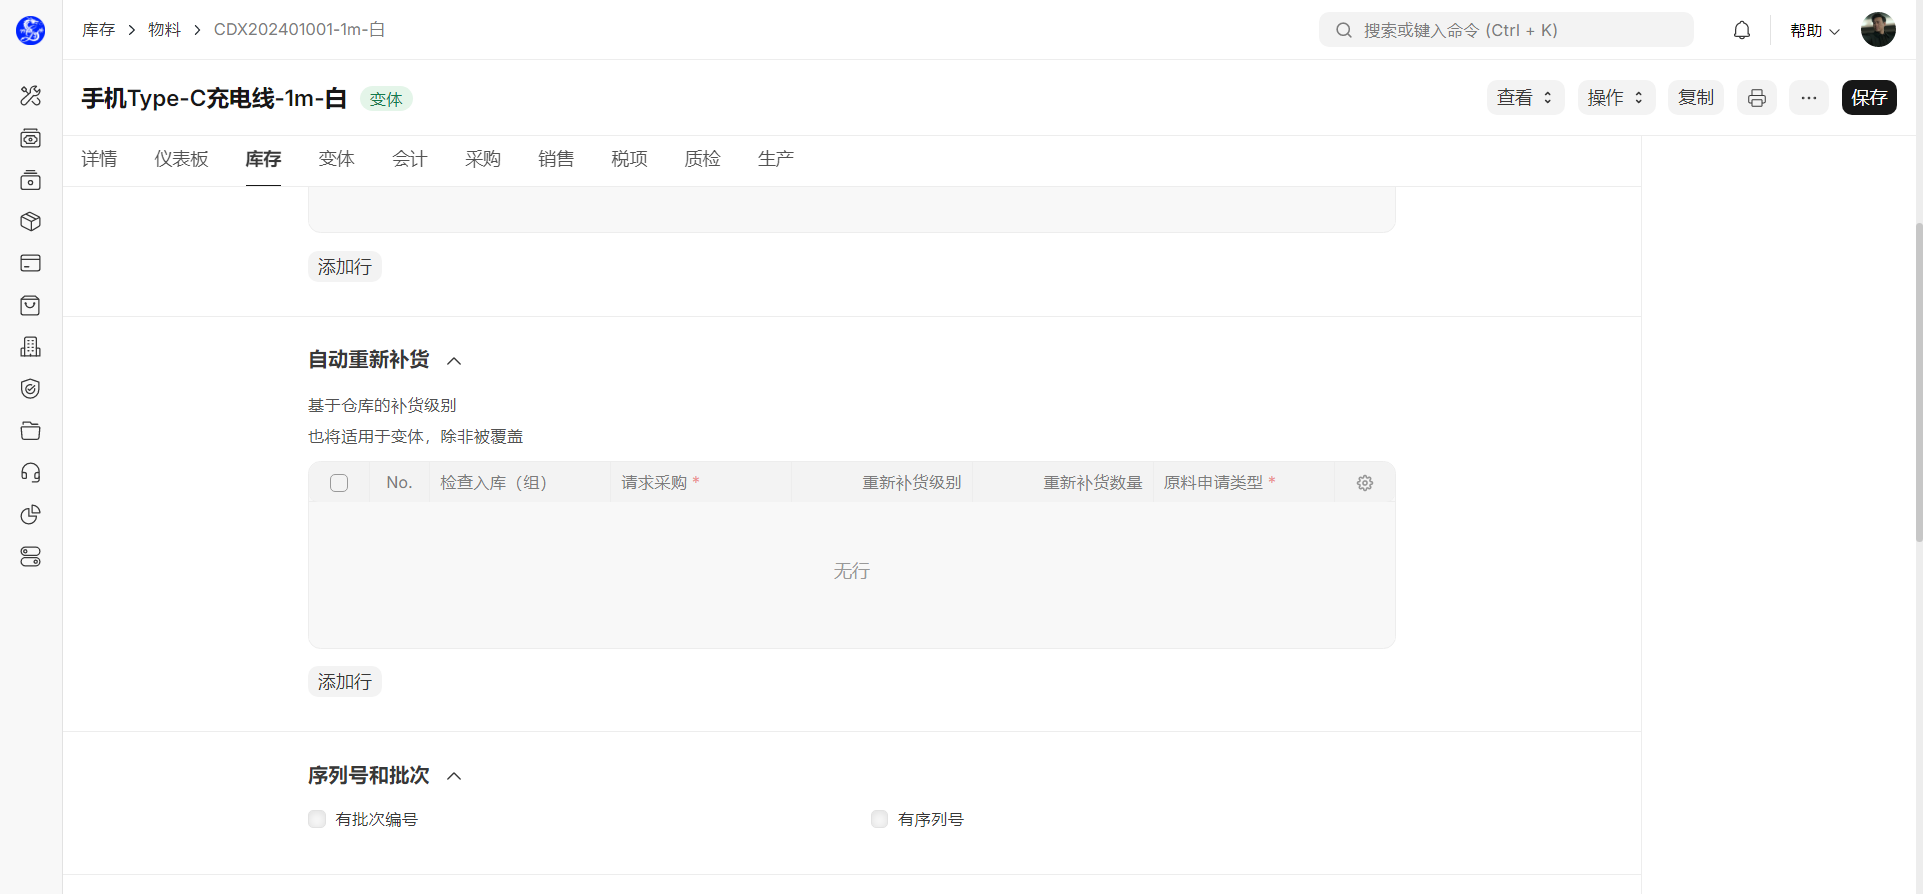Open notifications bell
Viewport: 1923px width, 894px height.
tap(1742, 30)
